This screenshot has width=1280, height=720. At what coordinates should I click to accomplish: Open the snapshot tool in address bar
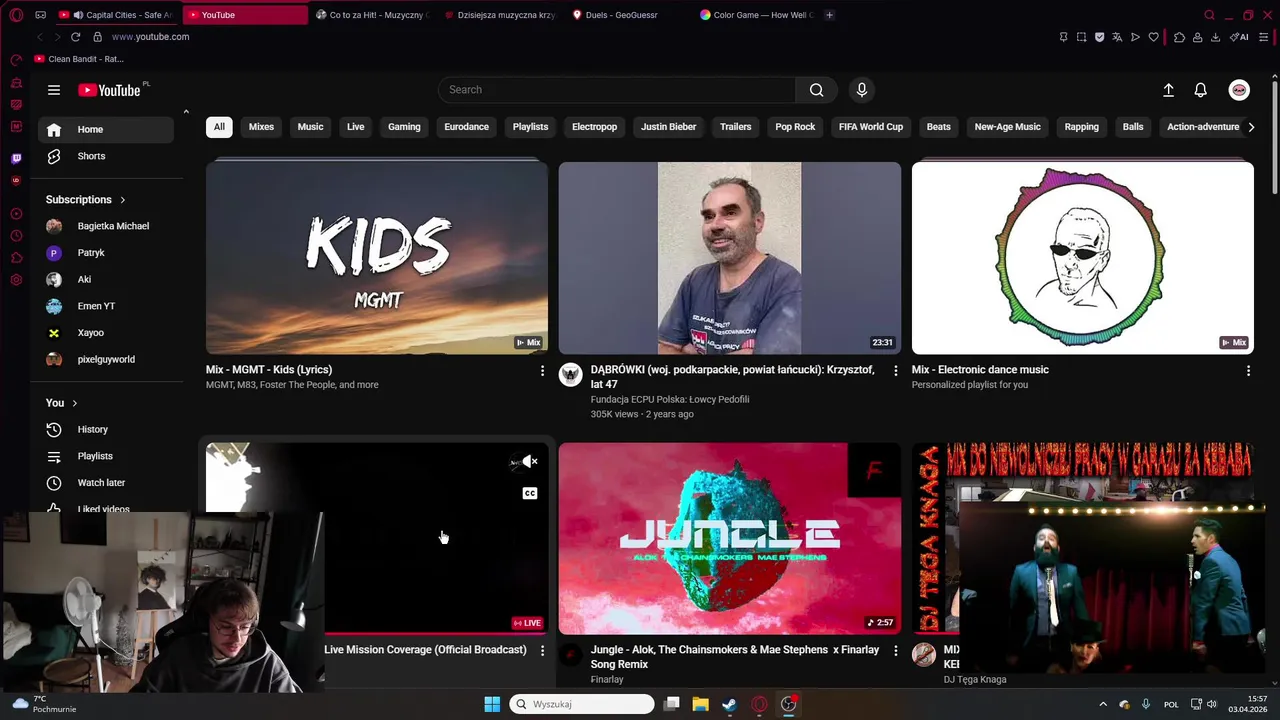1081,37
